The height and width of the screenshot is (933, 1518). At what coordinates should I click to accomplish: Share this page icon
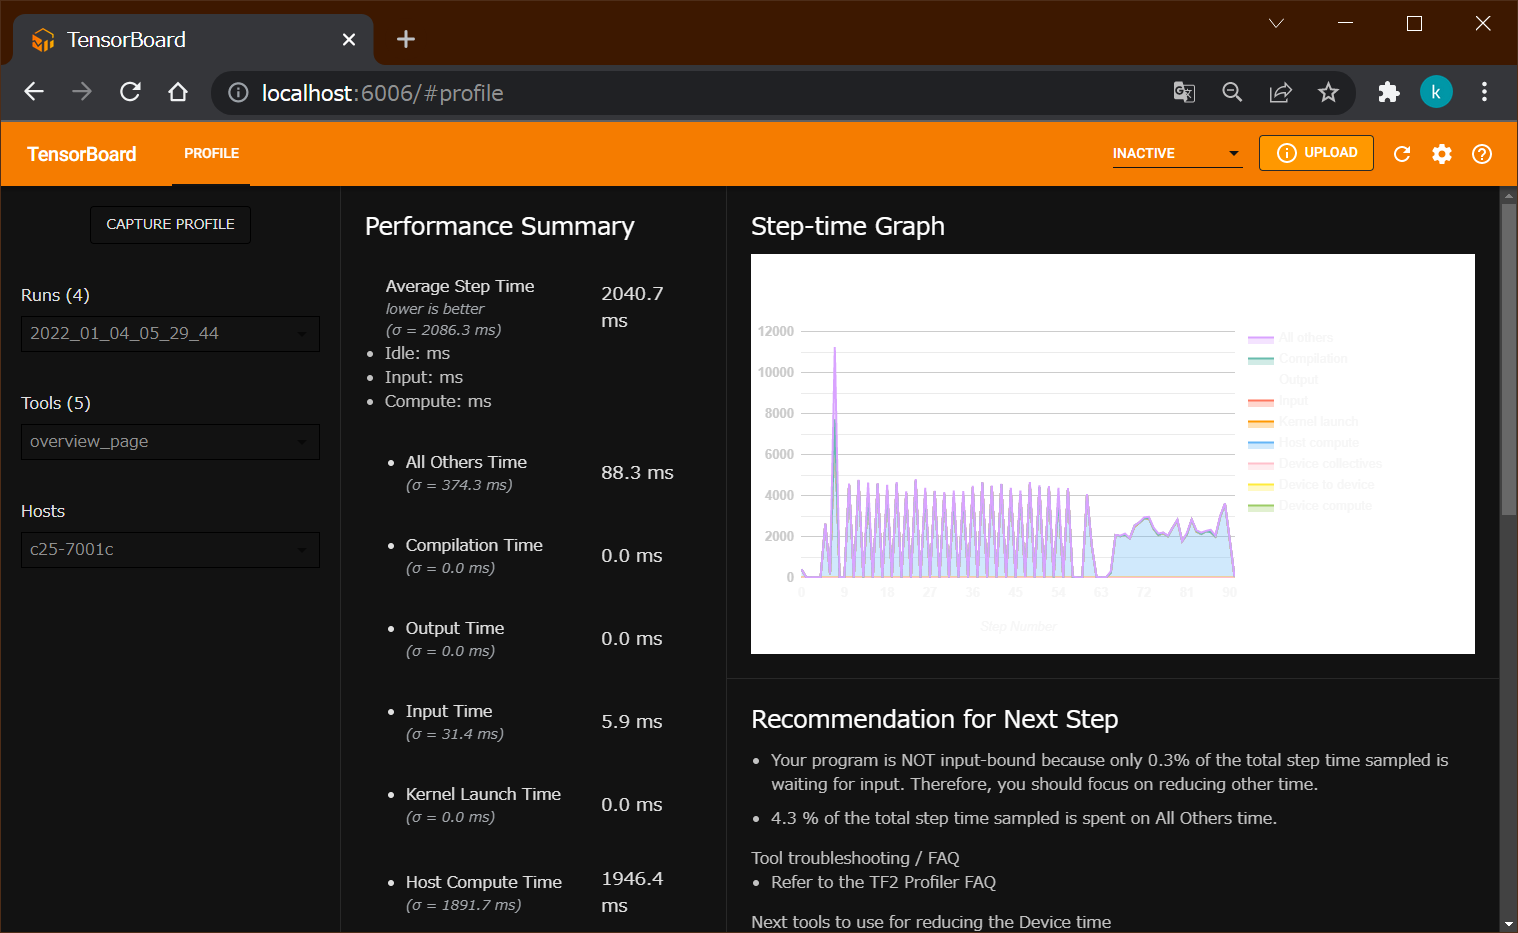tap(1280, 93)
